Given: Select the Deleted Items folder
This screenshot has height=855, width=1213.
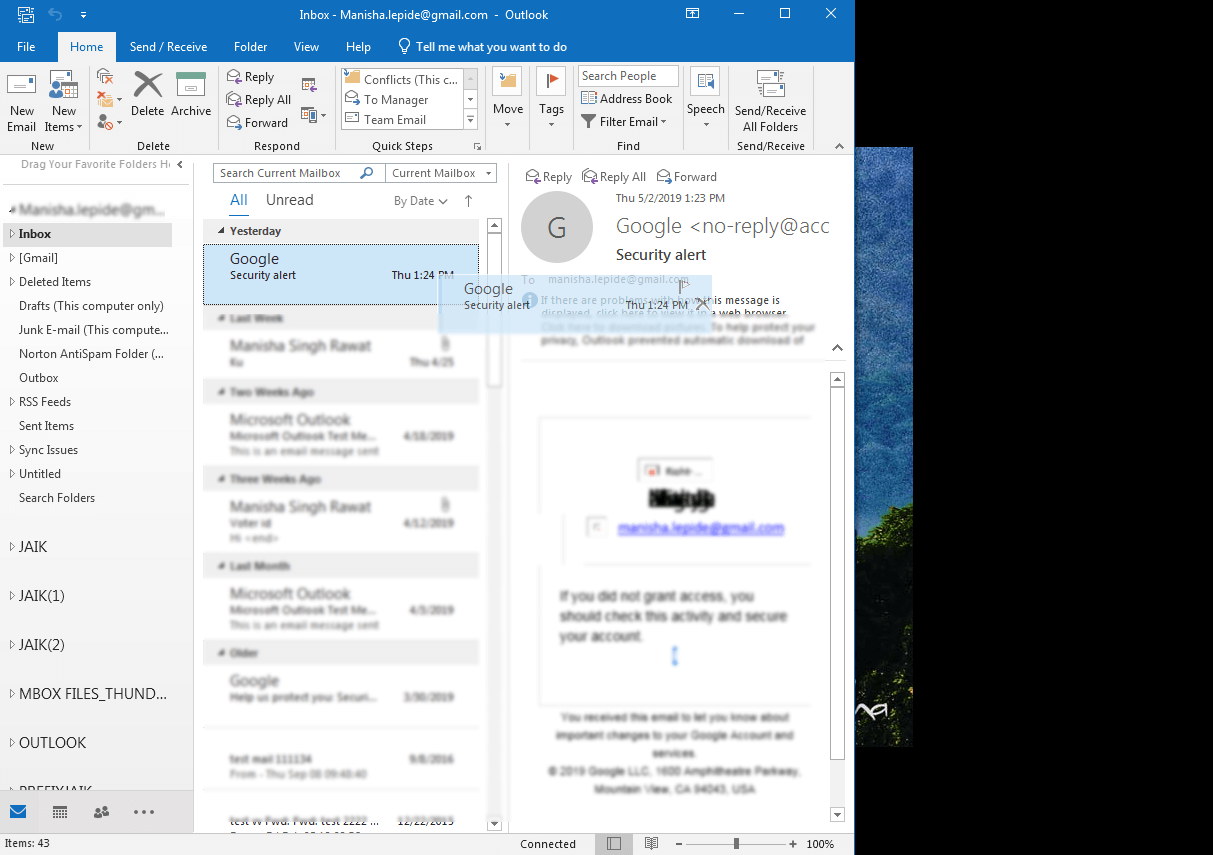Looking at the screenshot, I should [55, 282].
